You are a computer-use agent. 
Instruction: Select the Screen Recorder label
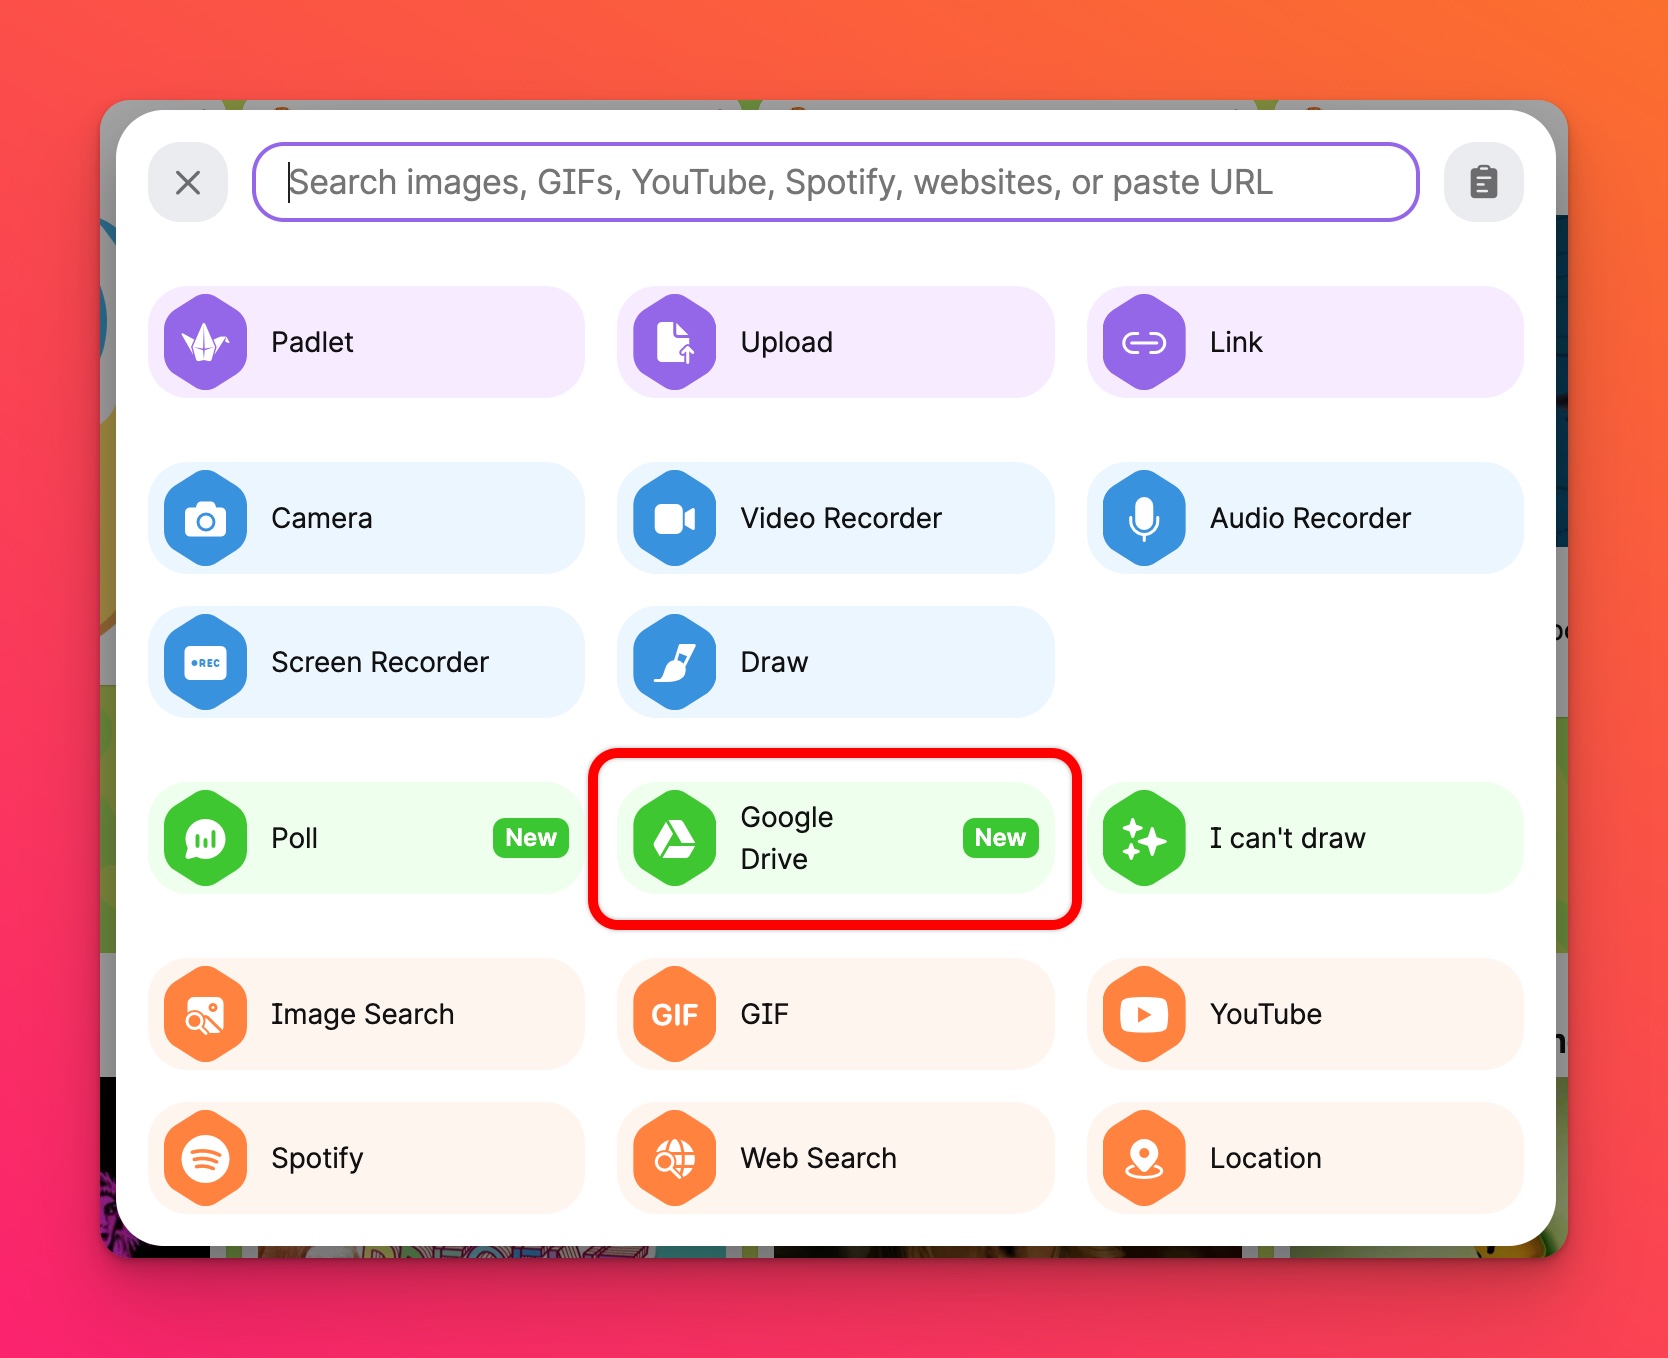(x=380, y=662)
